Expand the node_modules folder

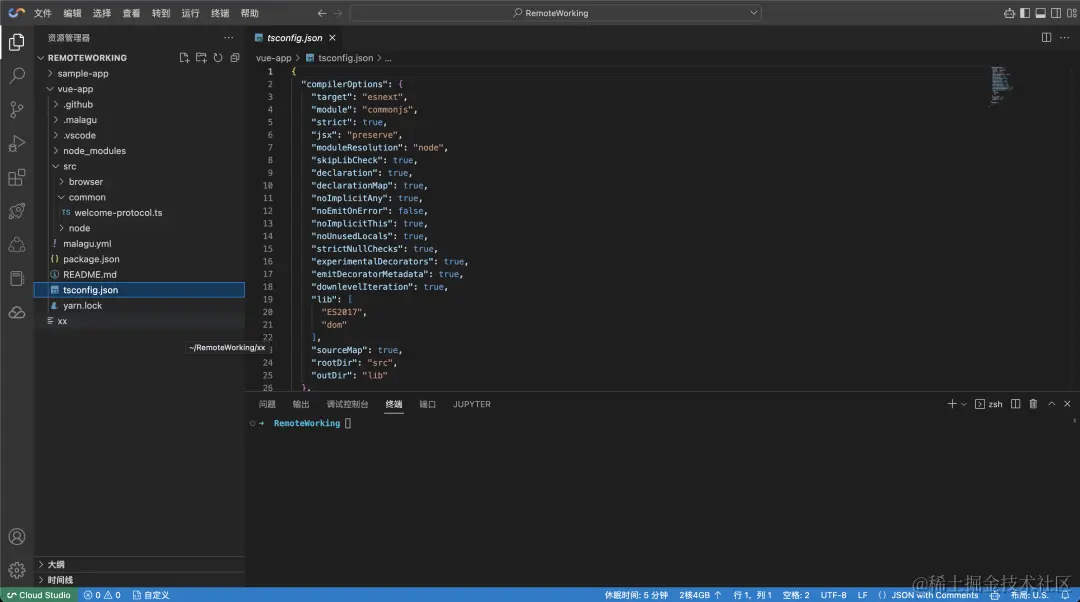(x=139, y=151)
